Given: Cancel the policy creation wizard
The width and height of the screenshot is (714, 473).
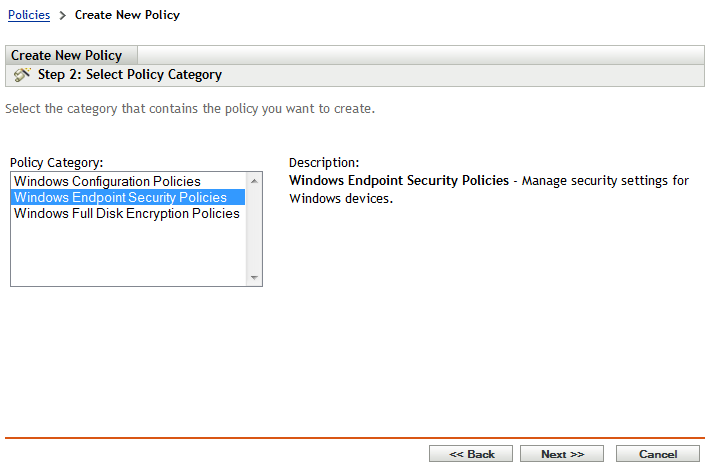Looking at the screenshot, I should tap(657, 454).
